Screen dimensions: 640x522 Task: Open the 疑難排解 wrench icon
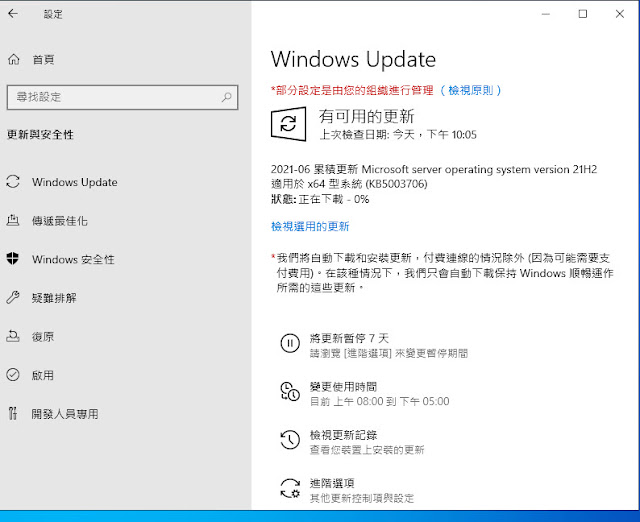(13, 298)
